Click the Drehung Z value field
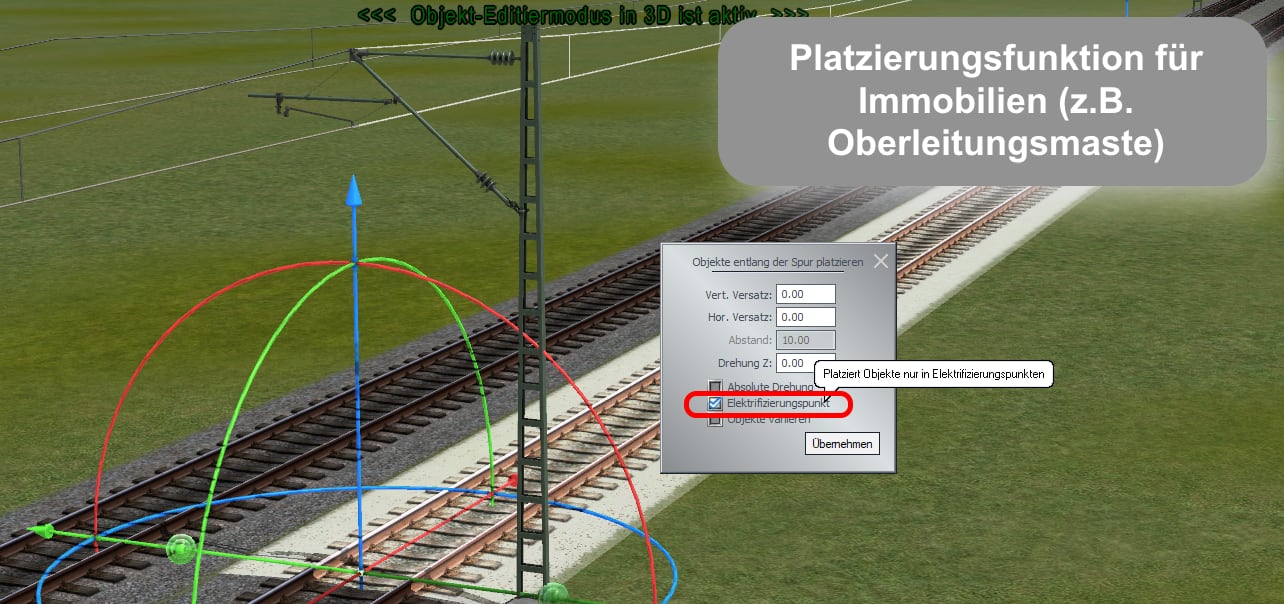This screenshot has width=1284, height=604. click(x=805, y=363)
